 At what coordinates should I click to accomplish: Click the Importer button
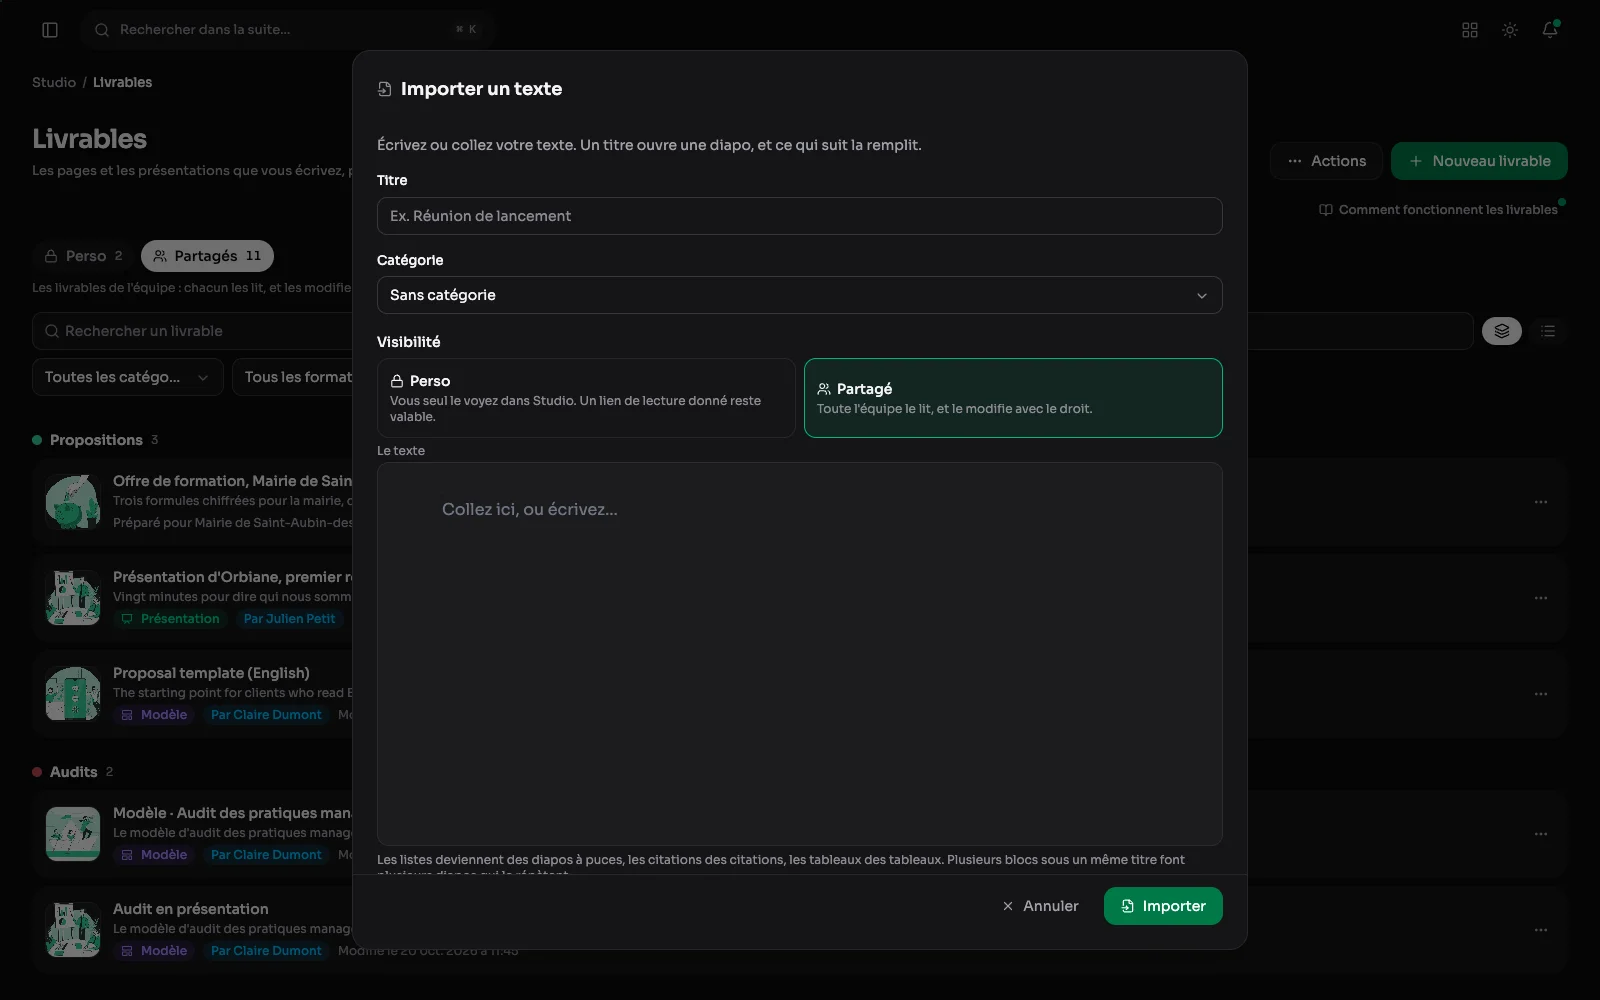tap(1163, 906)
